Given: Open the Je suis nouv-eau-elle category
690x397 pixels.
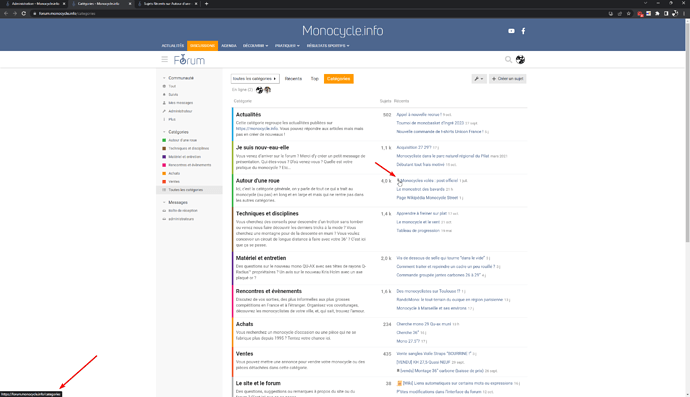Looking at the screenshot, I should coord(262,147).
